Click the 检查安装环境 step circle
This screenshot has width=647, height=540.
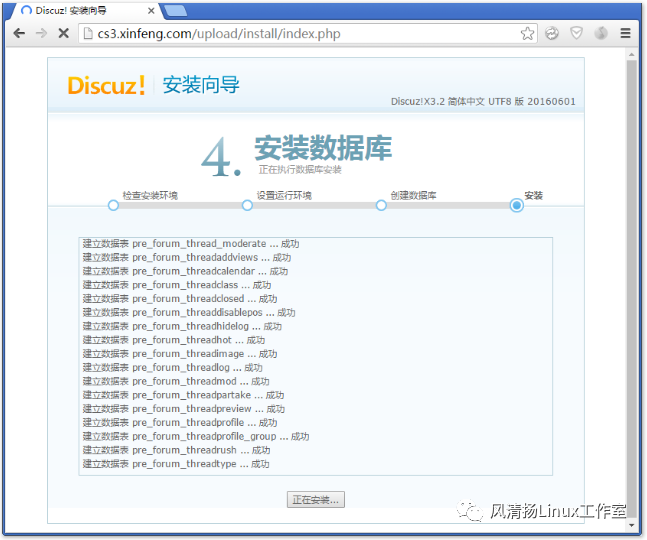pos(113,205)
